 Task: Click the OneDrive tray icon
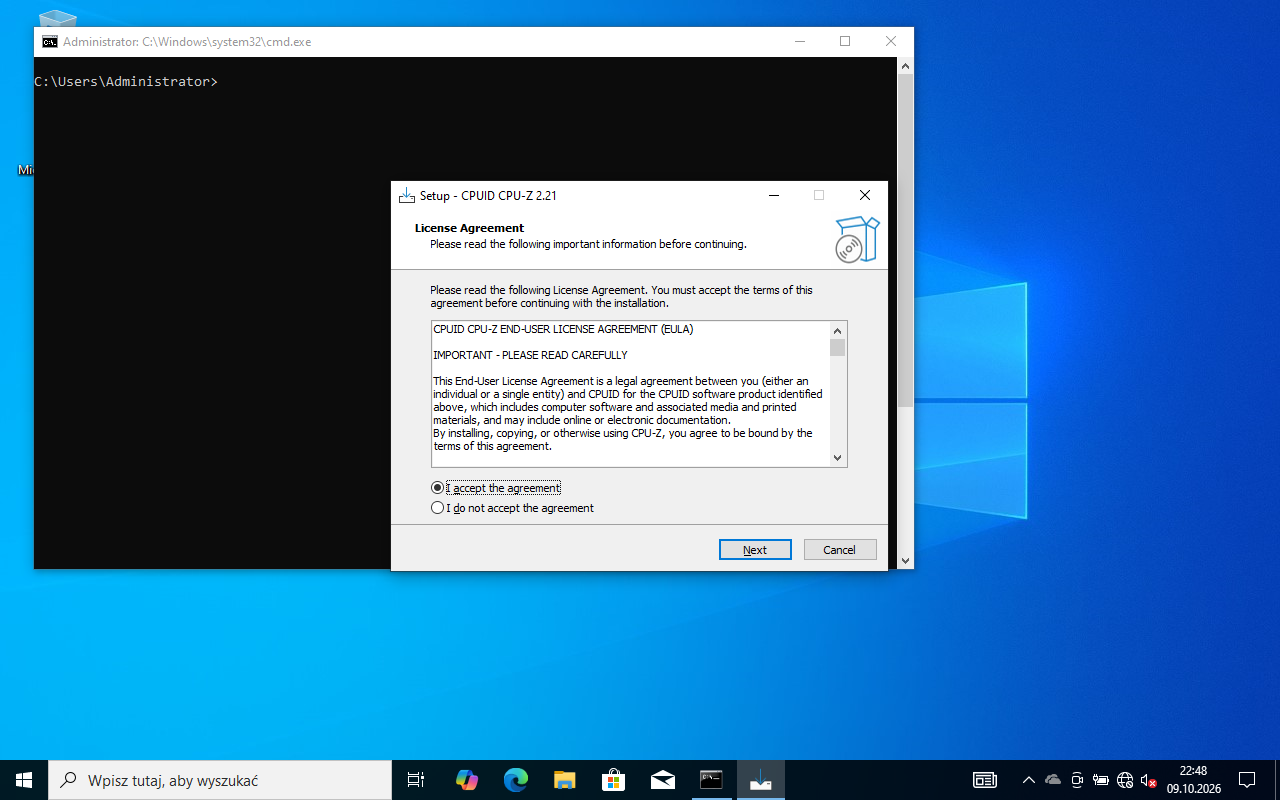[x=1053, y=780]
